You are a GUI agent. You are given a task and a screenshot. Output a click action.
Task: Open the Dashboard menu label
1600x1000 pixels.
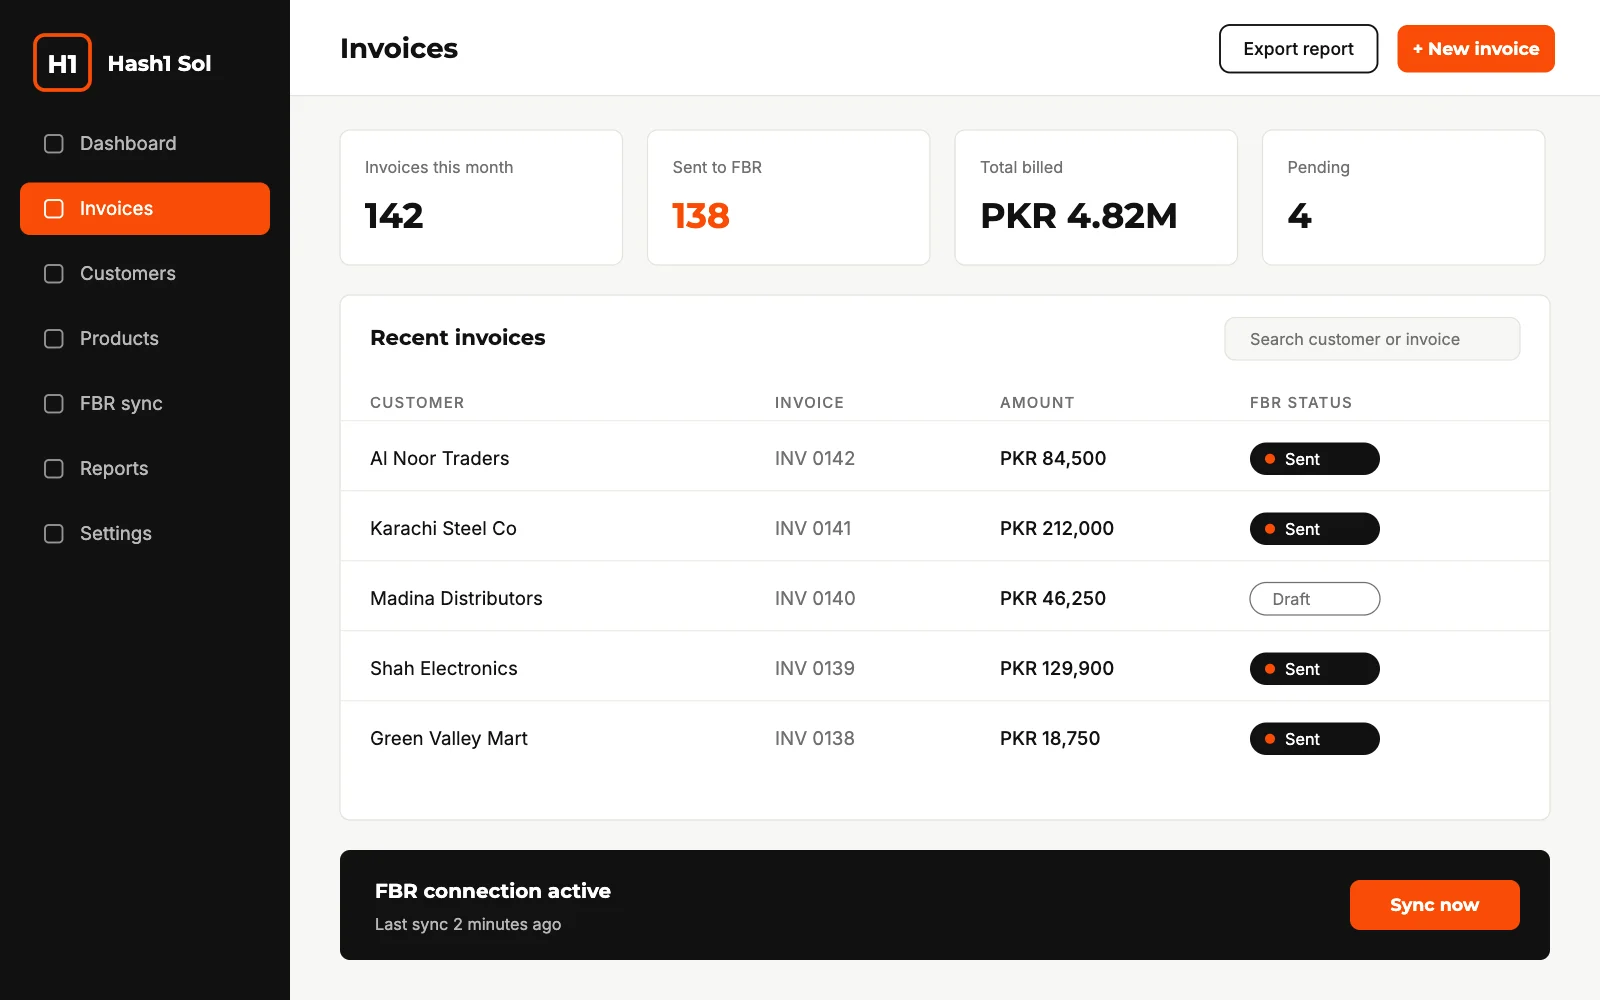click(128, 144)
